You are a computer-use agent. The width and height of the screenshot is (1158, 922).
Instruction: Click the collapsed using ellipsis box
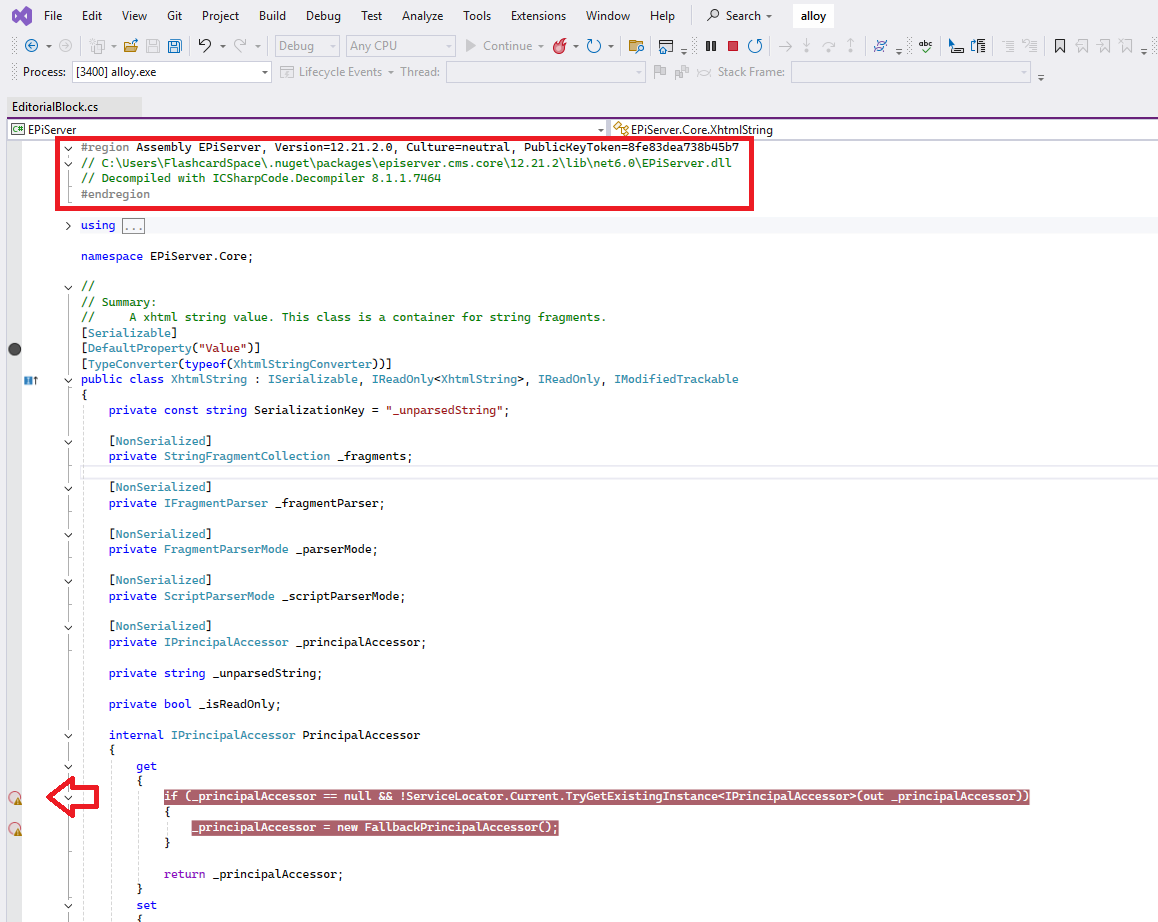(x=134, y=226)
